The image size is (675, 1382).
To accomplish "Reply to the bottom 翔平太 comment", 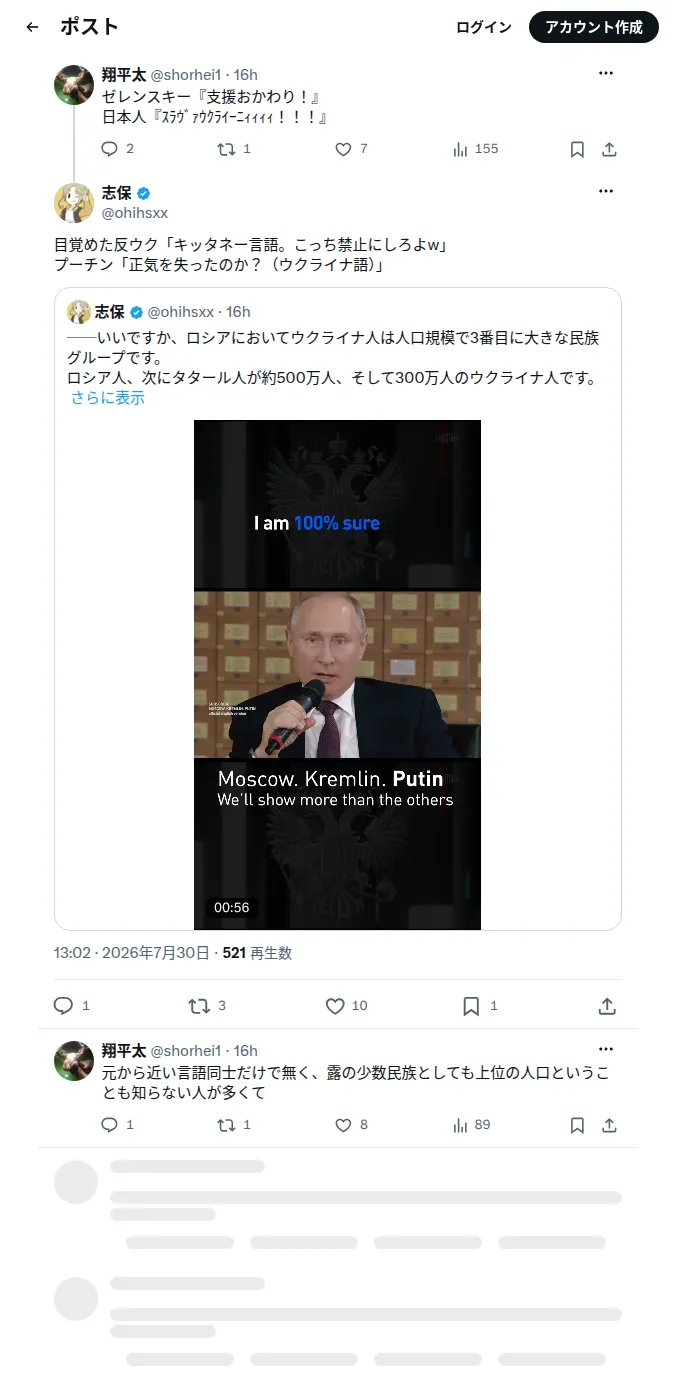I will (110, 1125).
